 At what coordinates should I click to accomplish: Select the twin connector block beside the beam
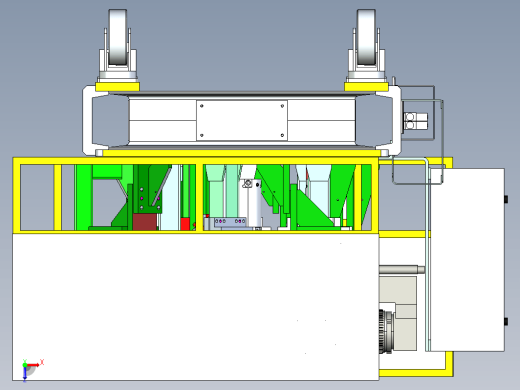[x=415, y=121]
